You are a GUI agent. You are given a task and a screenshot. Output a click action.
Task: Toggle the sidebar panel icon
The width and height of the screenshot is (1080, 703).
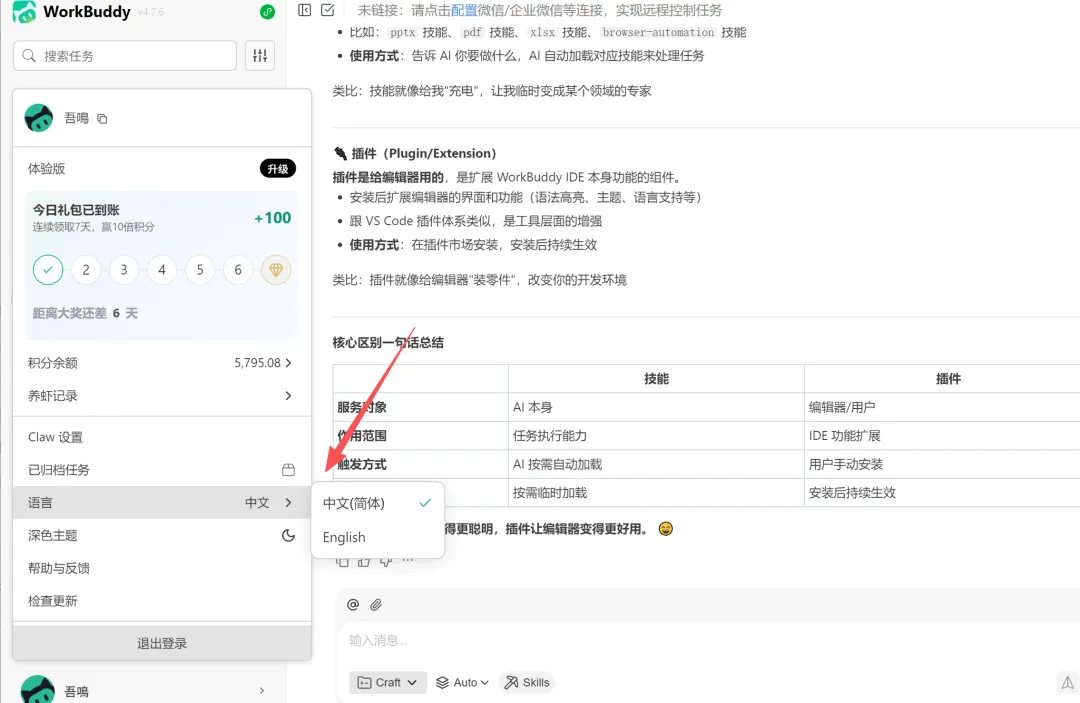(304, 10)
